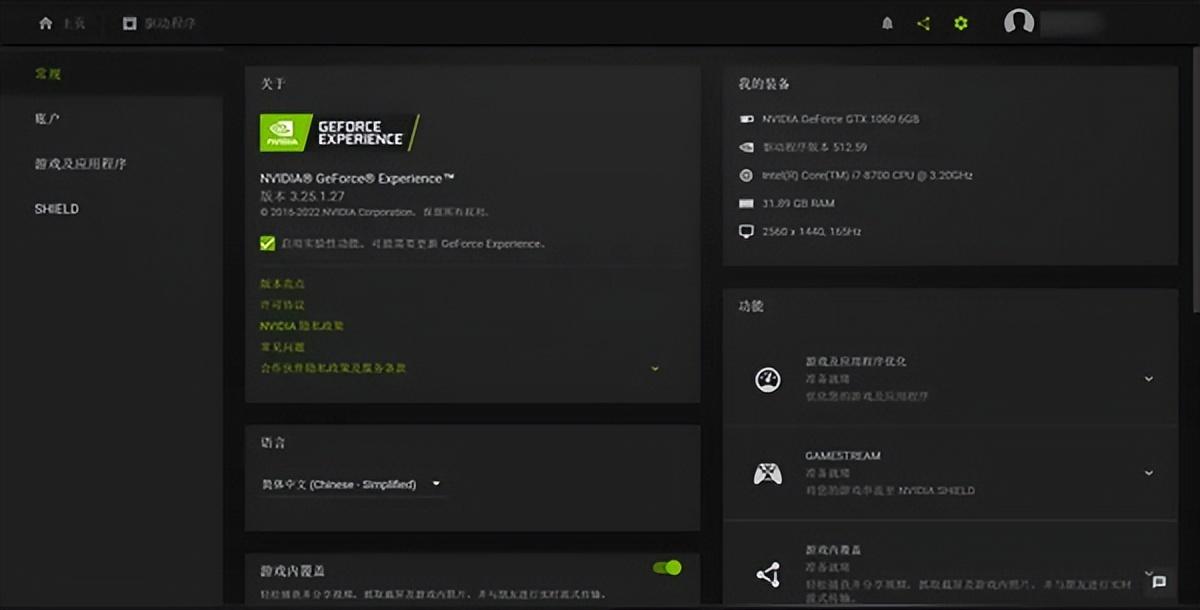Open the language dropdown 简体中文 (Chinese - Simplified)

(x=351, y=484)
